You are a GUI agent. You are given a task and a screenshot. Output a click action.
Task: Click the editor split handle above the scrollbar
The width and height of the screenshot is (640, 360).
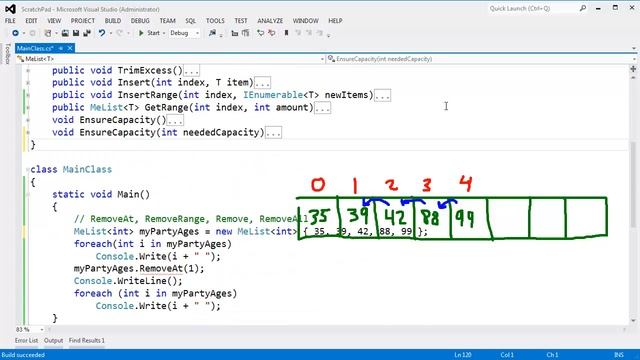pyautogui.click(x=633, y=69)
